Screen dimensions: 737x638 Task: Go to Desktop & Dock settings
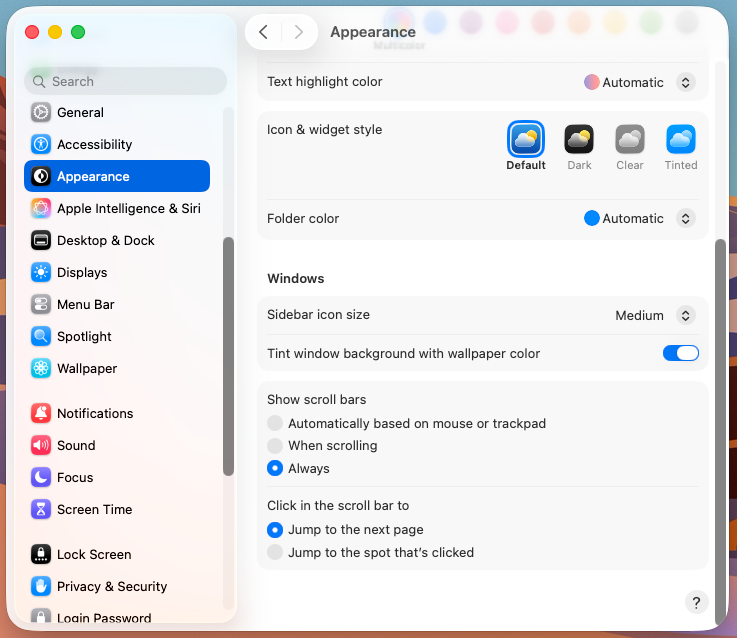coord(106,240)
